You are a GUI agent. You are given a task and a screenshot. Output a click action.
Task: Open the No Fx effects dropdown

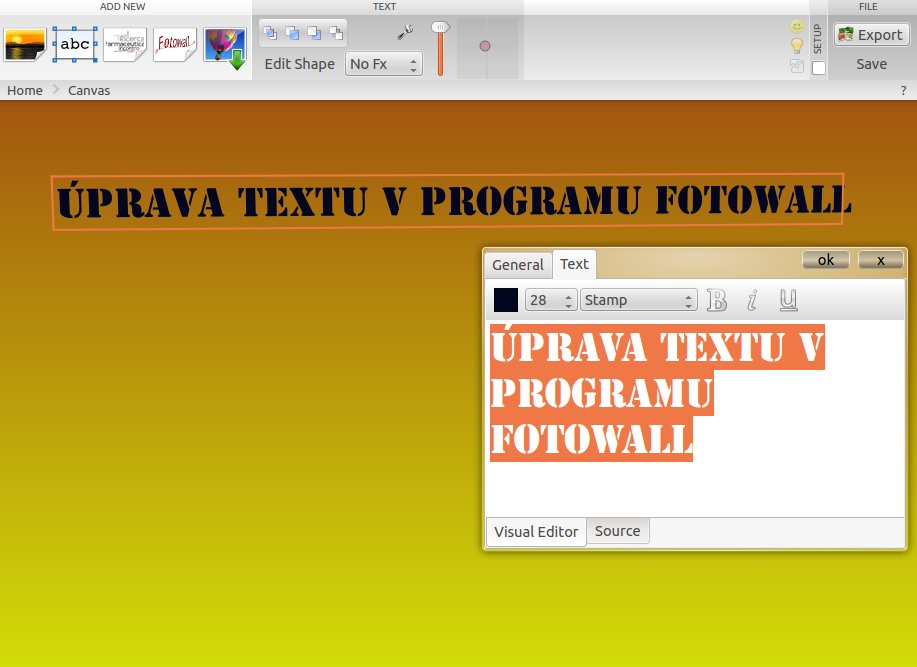[384, 64]
